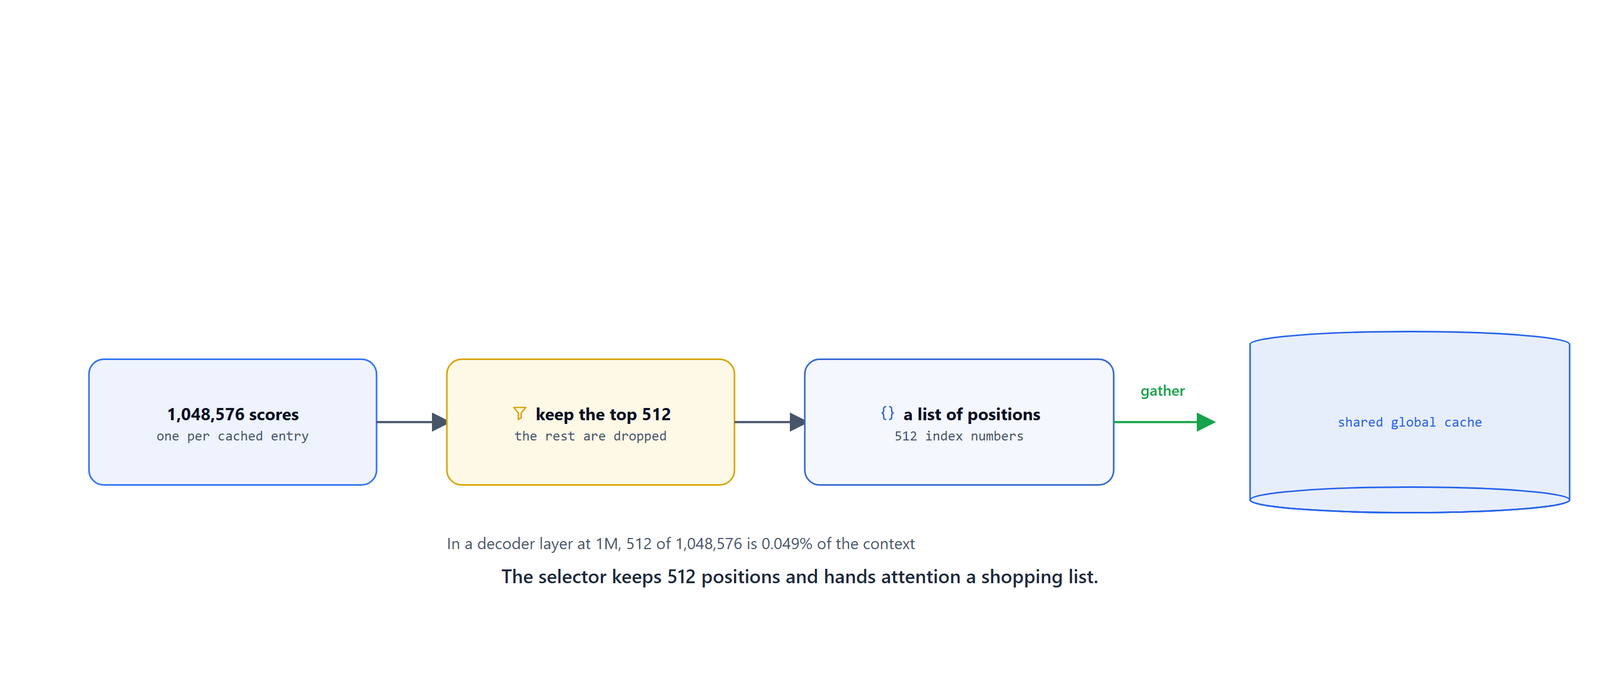
Task: Select the "keep the top 512" title
Action: coord(603,414)
